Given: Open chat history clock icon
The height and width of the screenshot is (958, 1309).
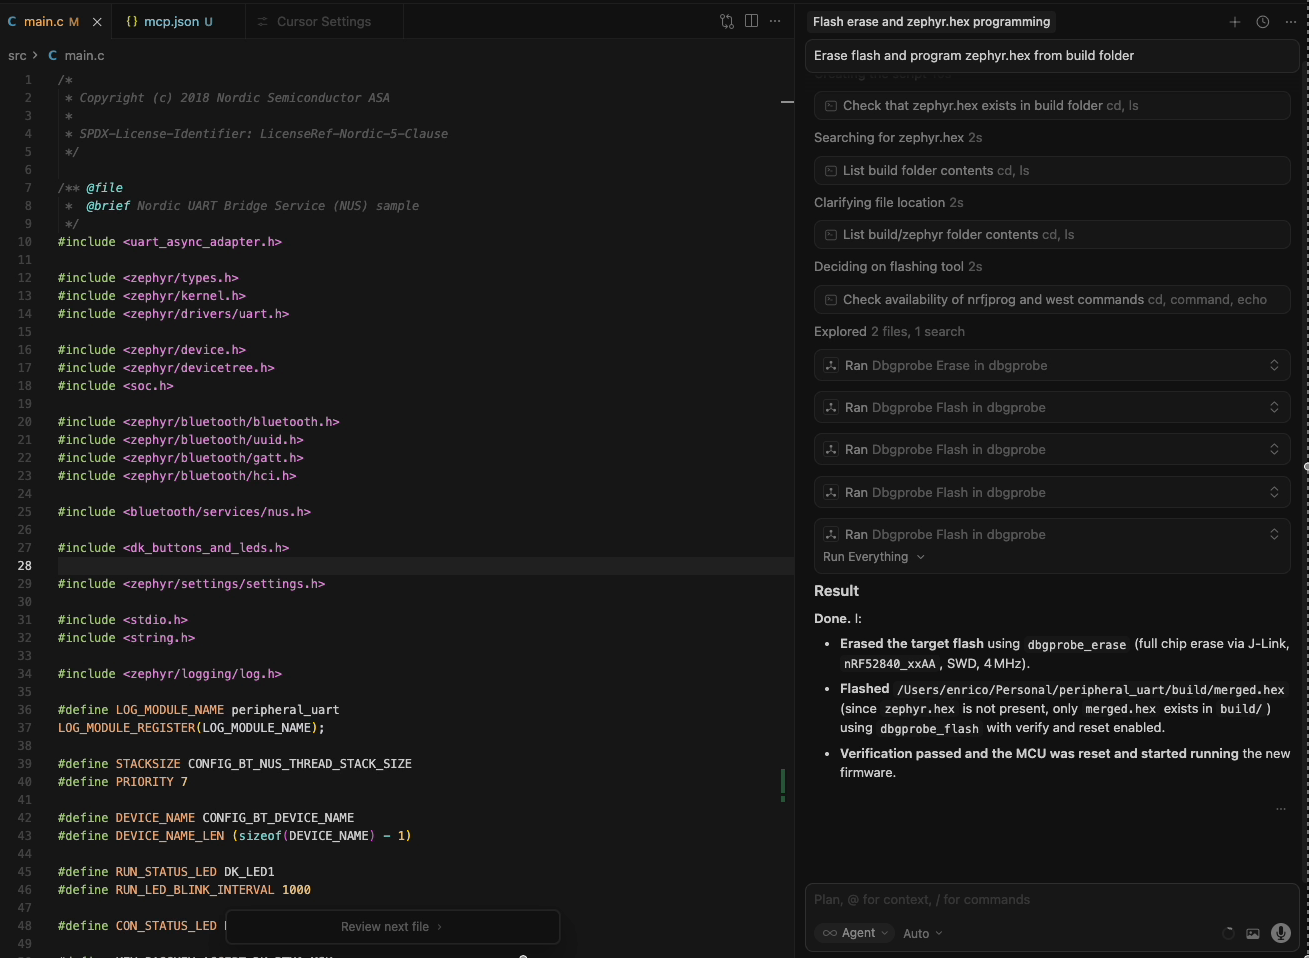Looking at the screenshot, I should tap(1263, 22).
